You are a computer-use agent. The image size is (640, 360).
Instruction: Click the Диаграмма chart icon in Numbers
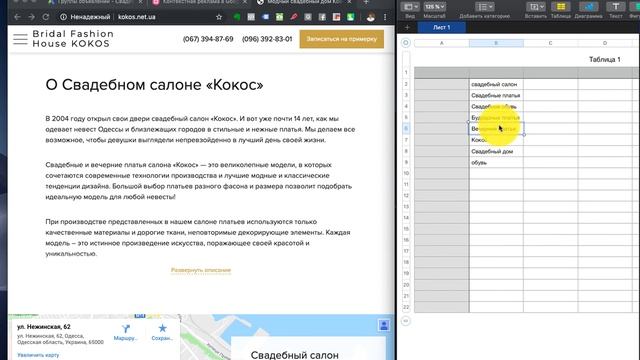tap(588, 7)
